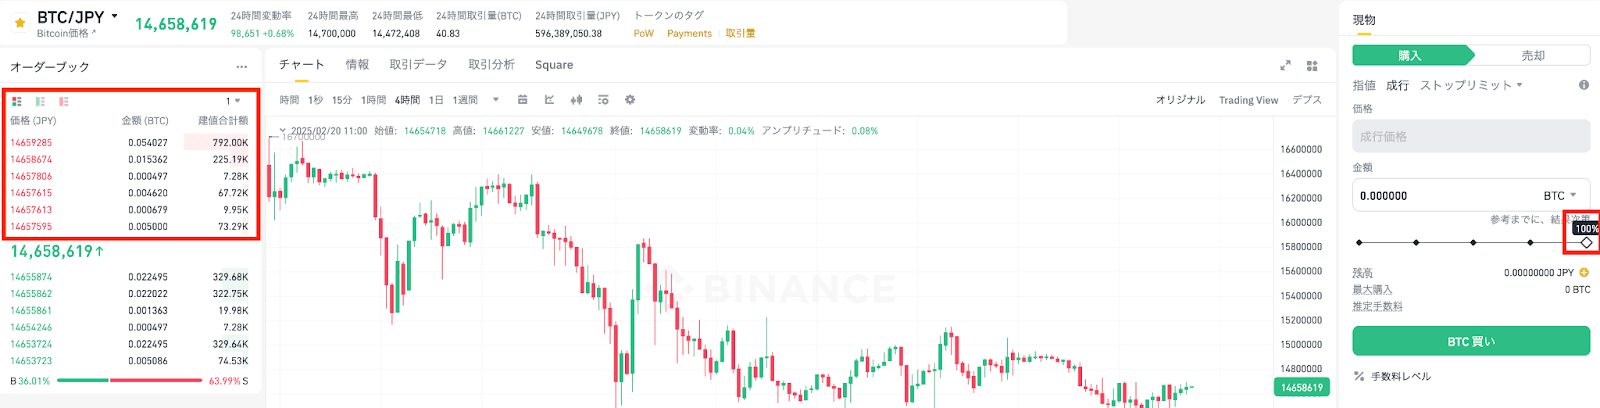1600x408 pixels.
Task: Expand the ストップリミット order type dropdown
Action: (1471, 85)
